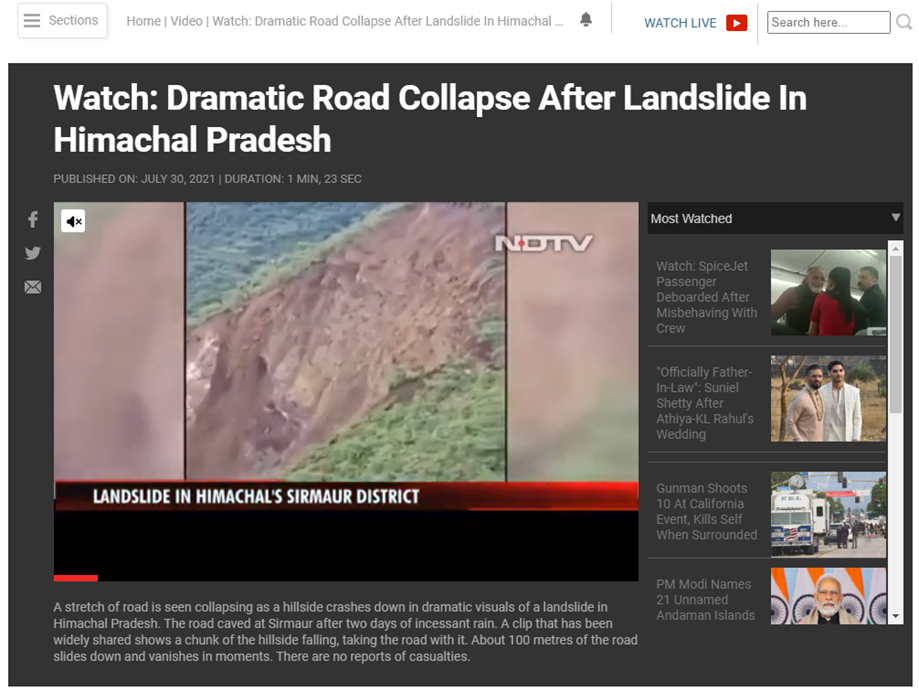Unmute the video player sound
The height and width of the screenshot is (692, 919).
tap(73, 221)
